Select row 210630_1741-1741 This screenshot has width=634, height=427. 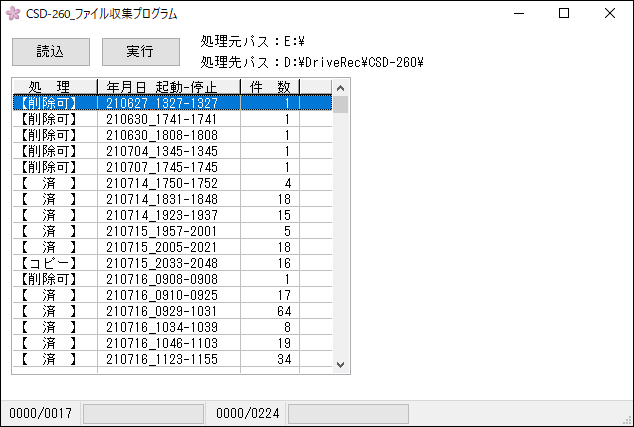tap(173, 119)
